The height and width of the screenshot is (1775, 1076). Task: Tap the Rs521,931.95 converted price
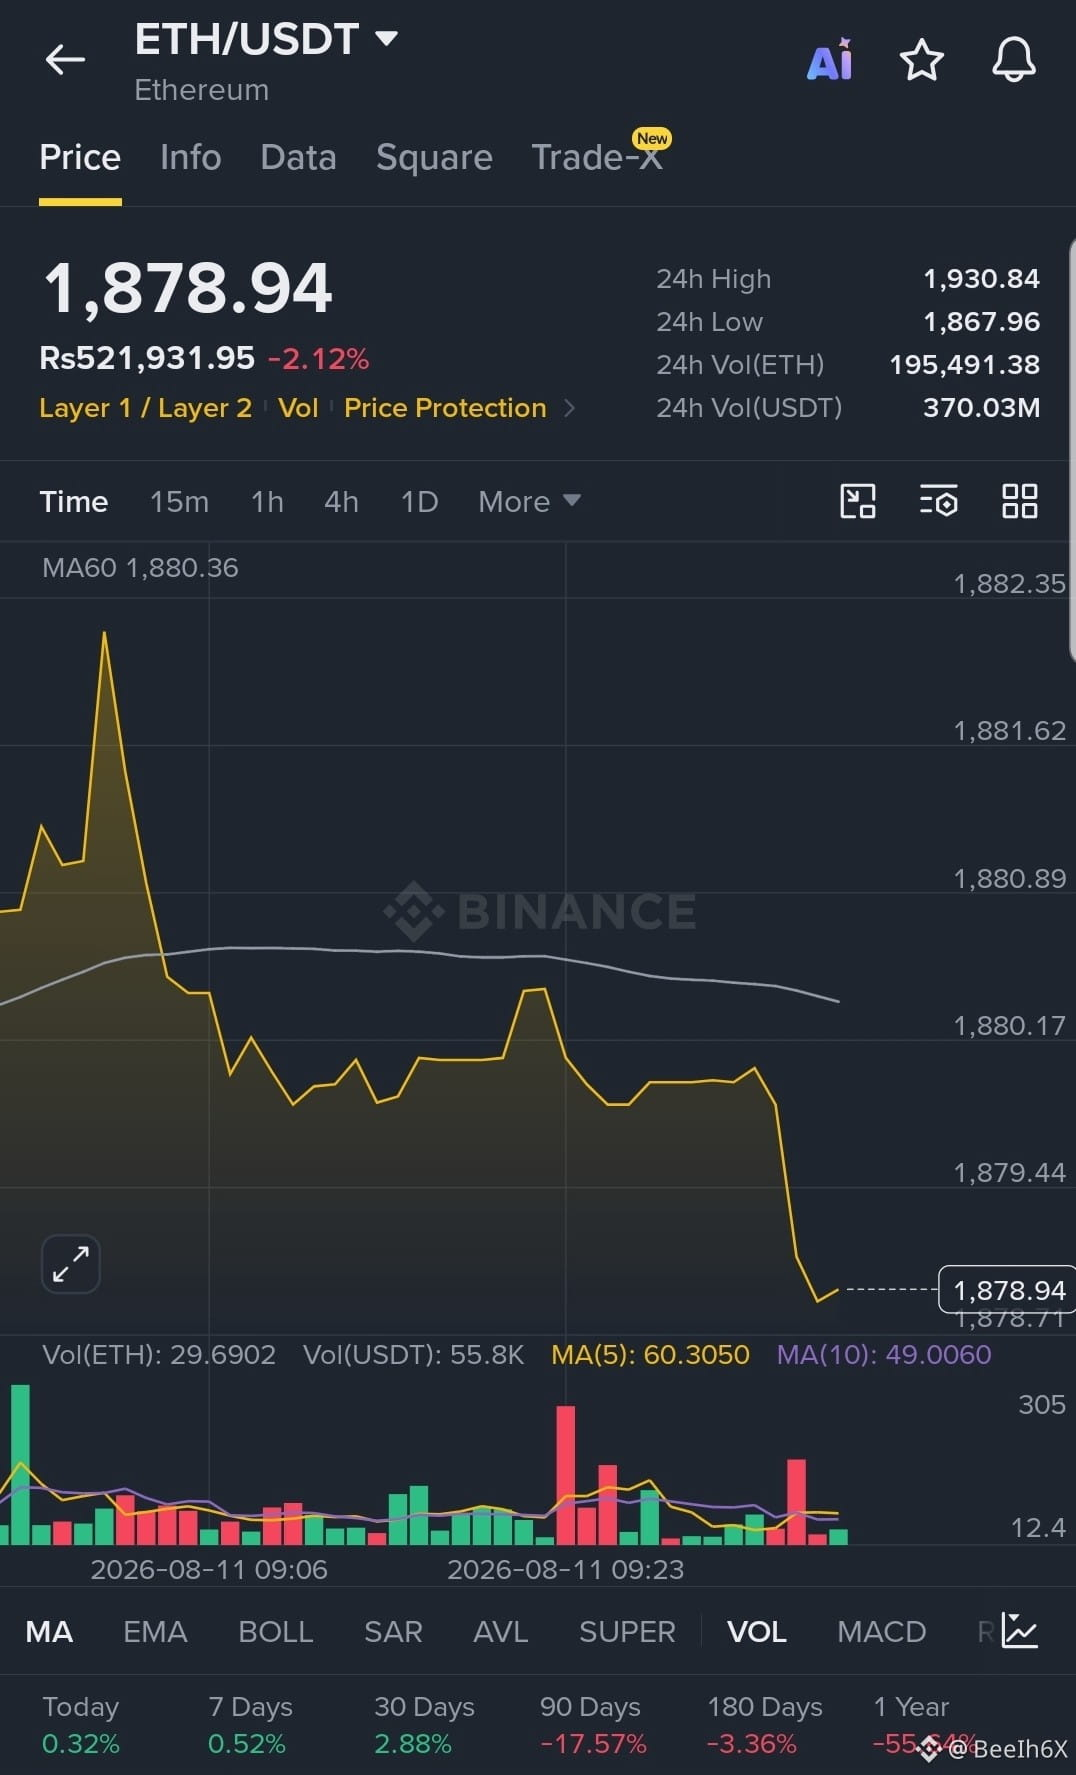click(147, 358)
